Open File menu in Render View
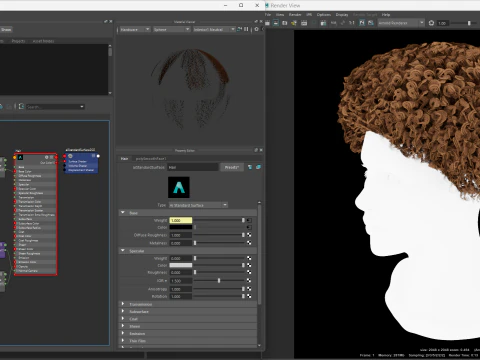Screen dimensions: 480x360 (268, 15)
